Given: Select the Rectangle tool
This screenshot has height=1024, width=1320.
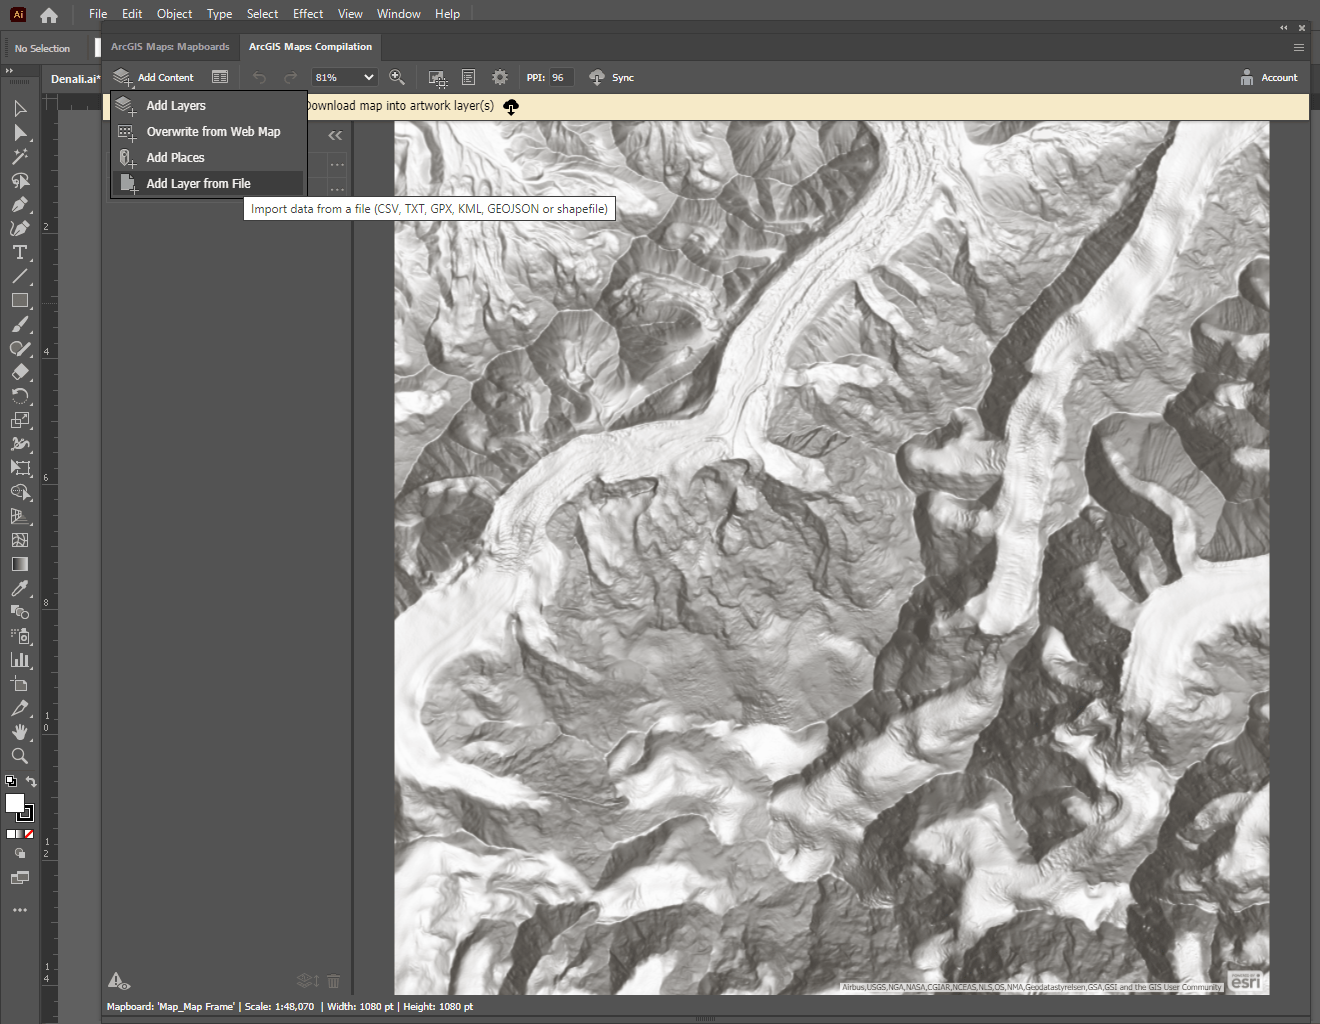Looking at the screenshot, I should coord(20,300).
